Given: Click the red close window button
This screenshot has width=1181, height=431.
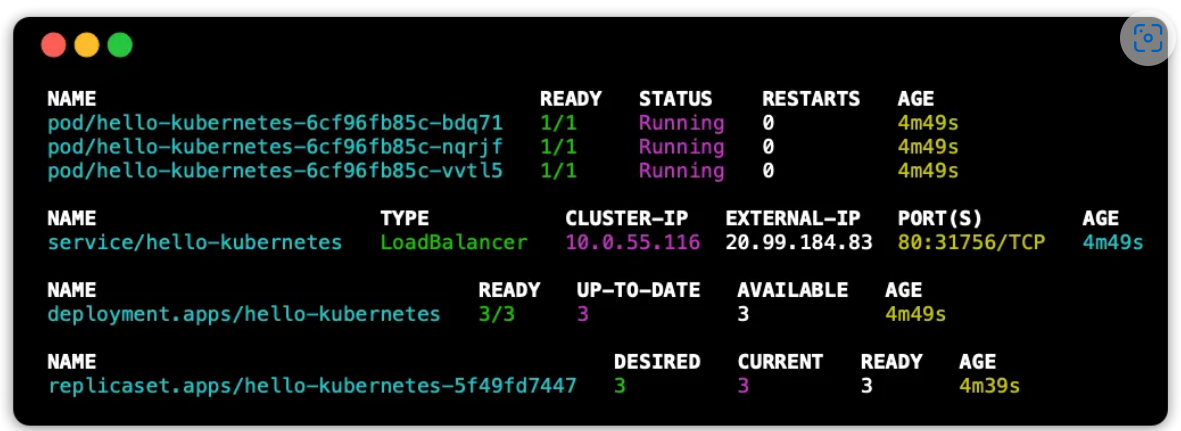Looking at the screenshot, I should click(x=53, y=45).
